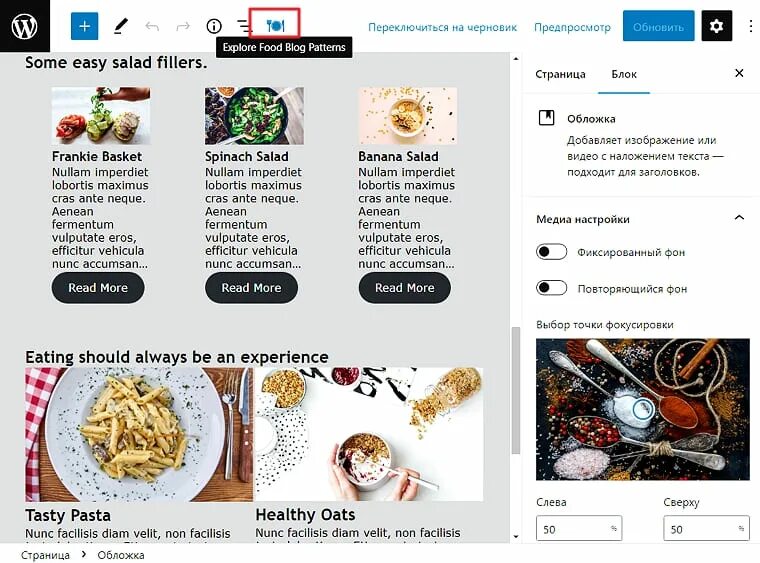Enable the Фиксированный фон toggle
Viewport: 760px width, 563px height.
551,252
